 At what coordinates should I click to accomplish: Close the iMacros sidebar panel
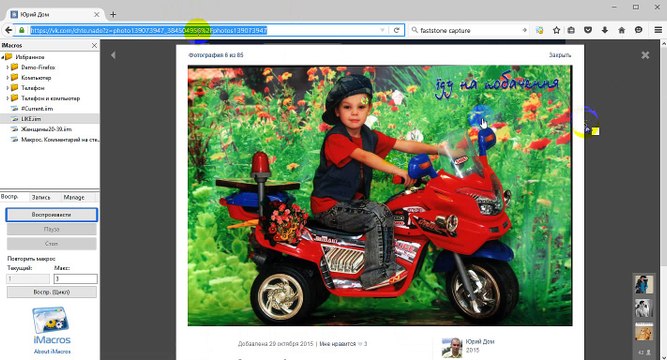(x=94, y=45)
